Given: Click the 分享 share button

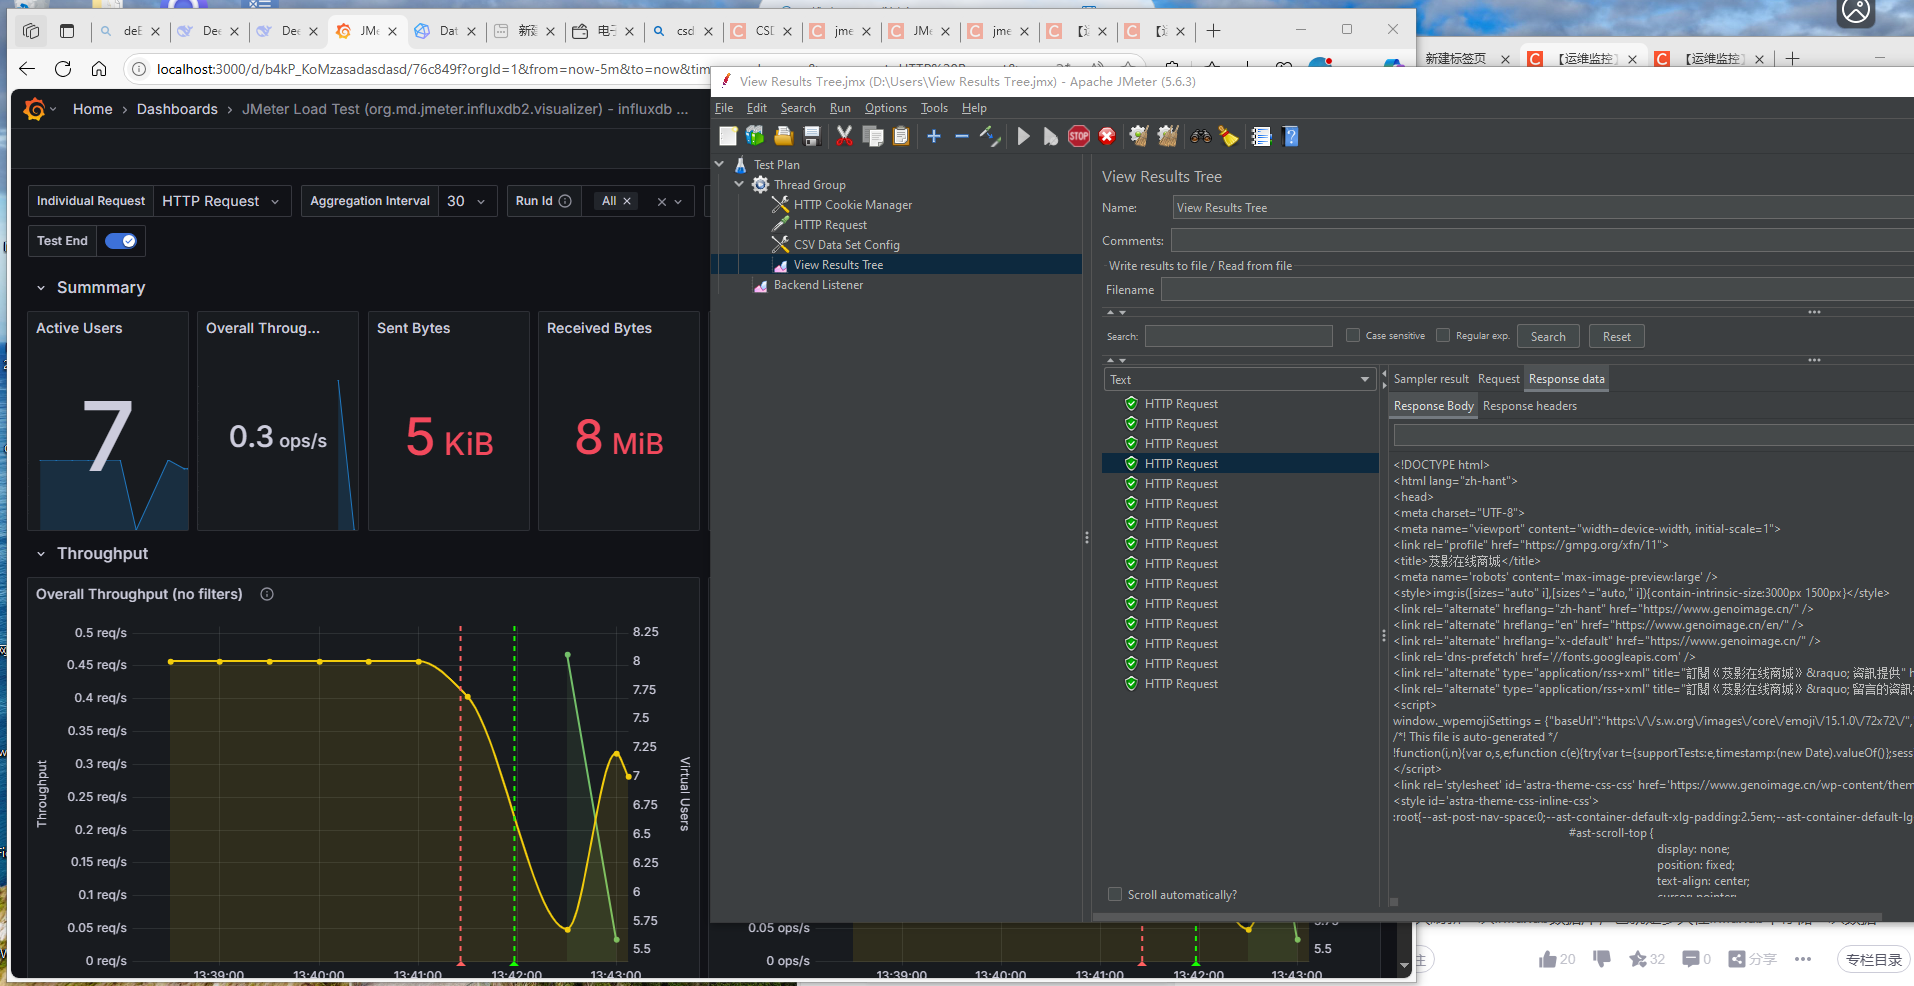Looking at the screenshot, I should tap(1753, 959).
